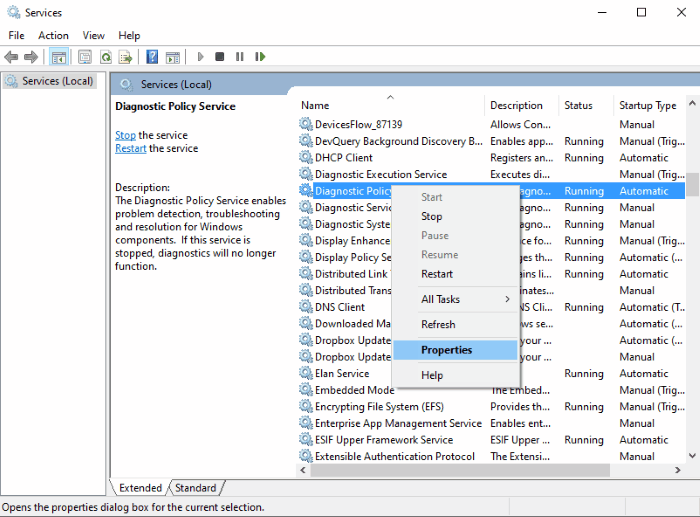This screenshot has height=517, width=700.
Task: Click the Stop the service link
Action: click(125, 135)
